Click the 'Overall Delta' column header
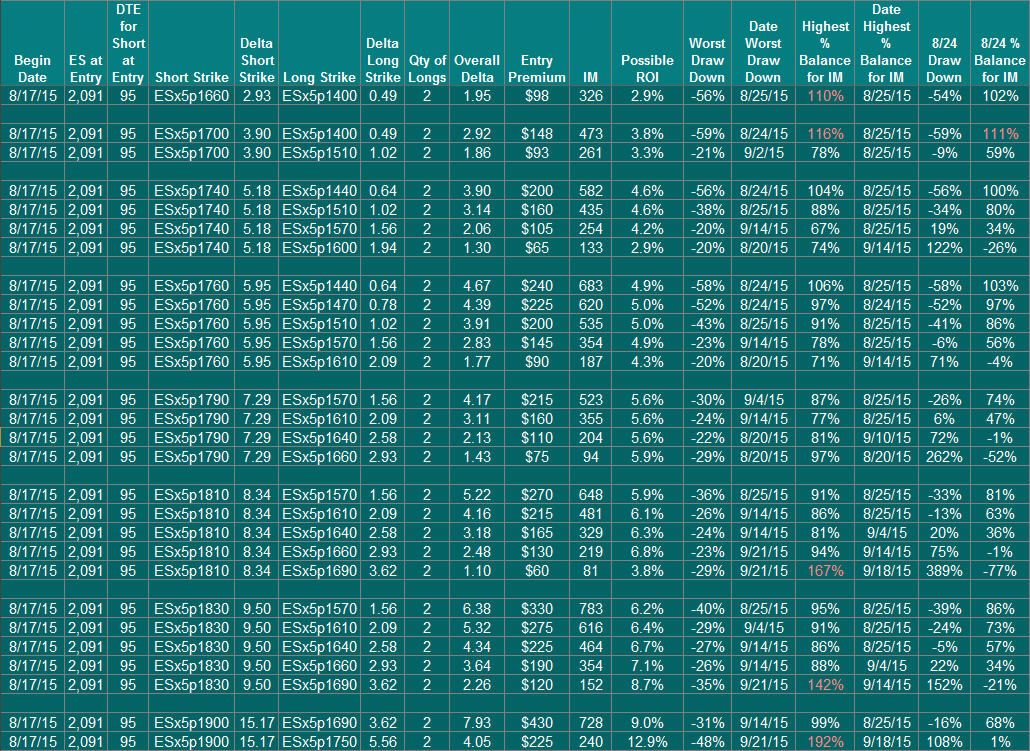Image resolution: width=1030 pixels, height=751 pixels. tap(477, 43)
